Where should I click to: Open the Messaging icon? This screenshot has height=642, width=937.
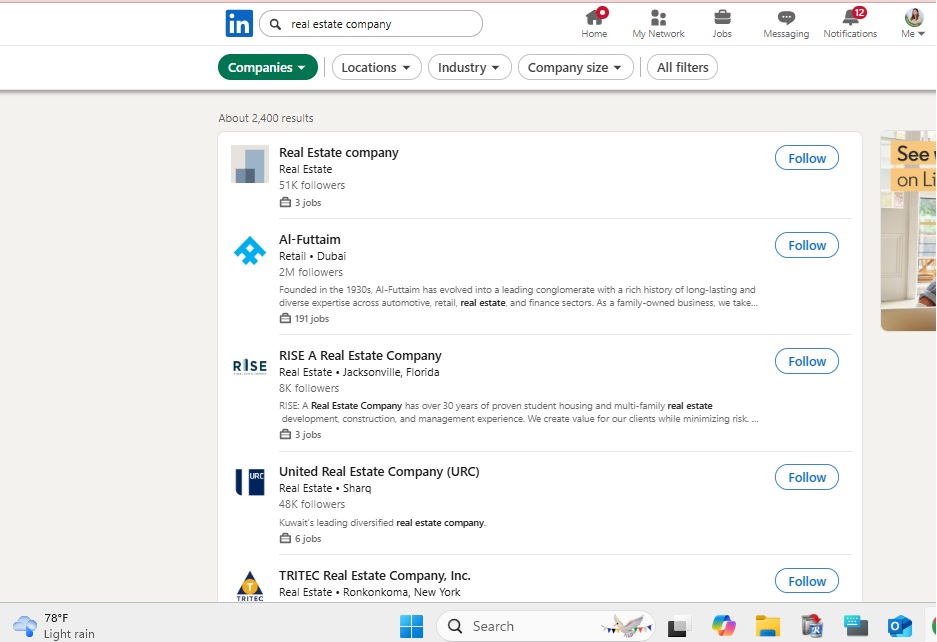pyautogui.click(x=786, y=18)
